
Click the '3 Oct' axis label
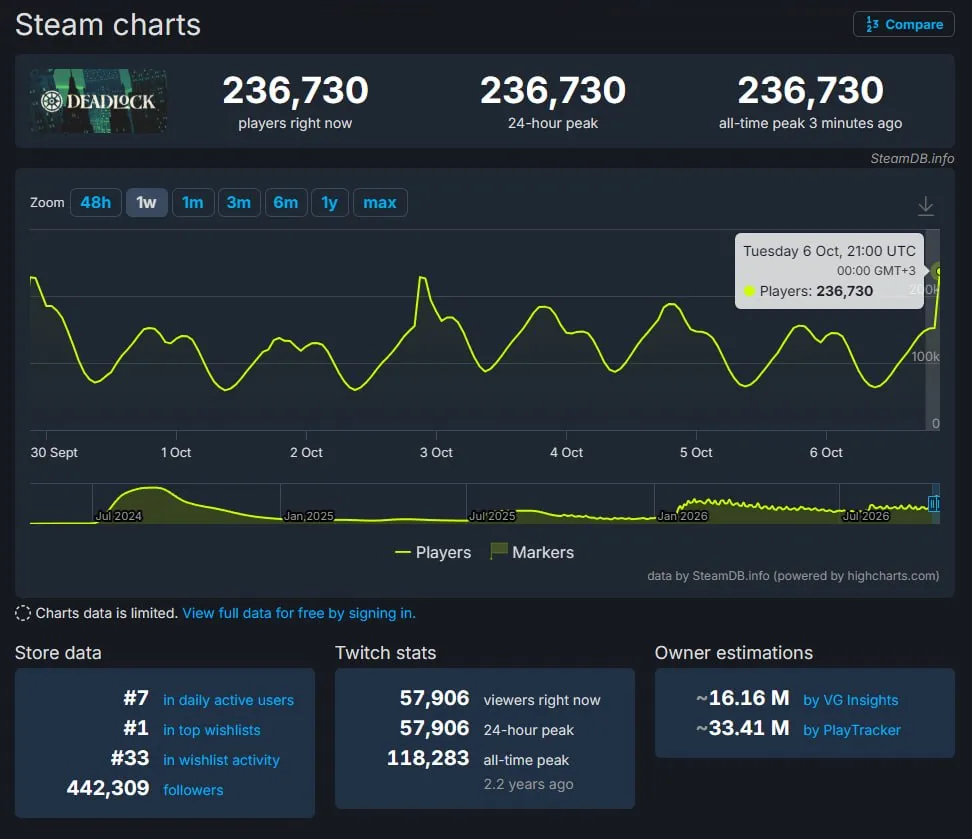[436, 453]
